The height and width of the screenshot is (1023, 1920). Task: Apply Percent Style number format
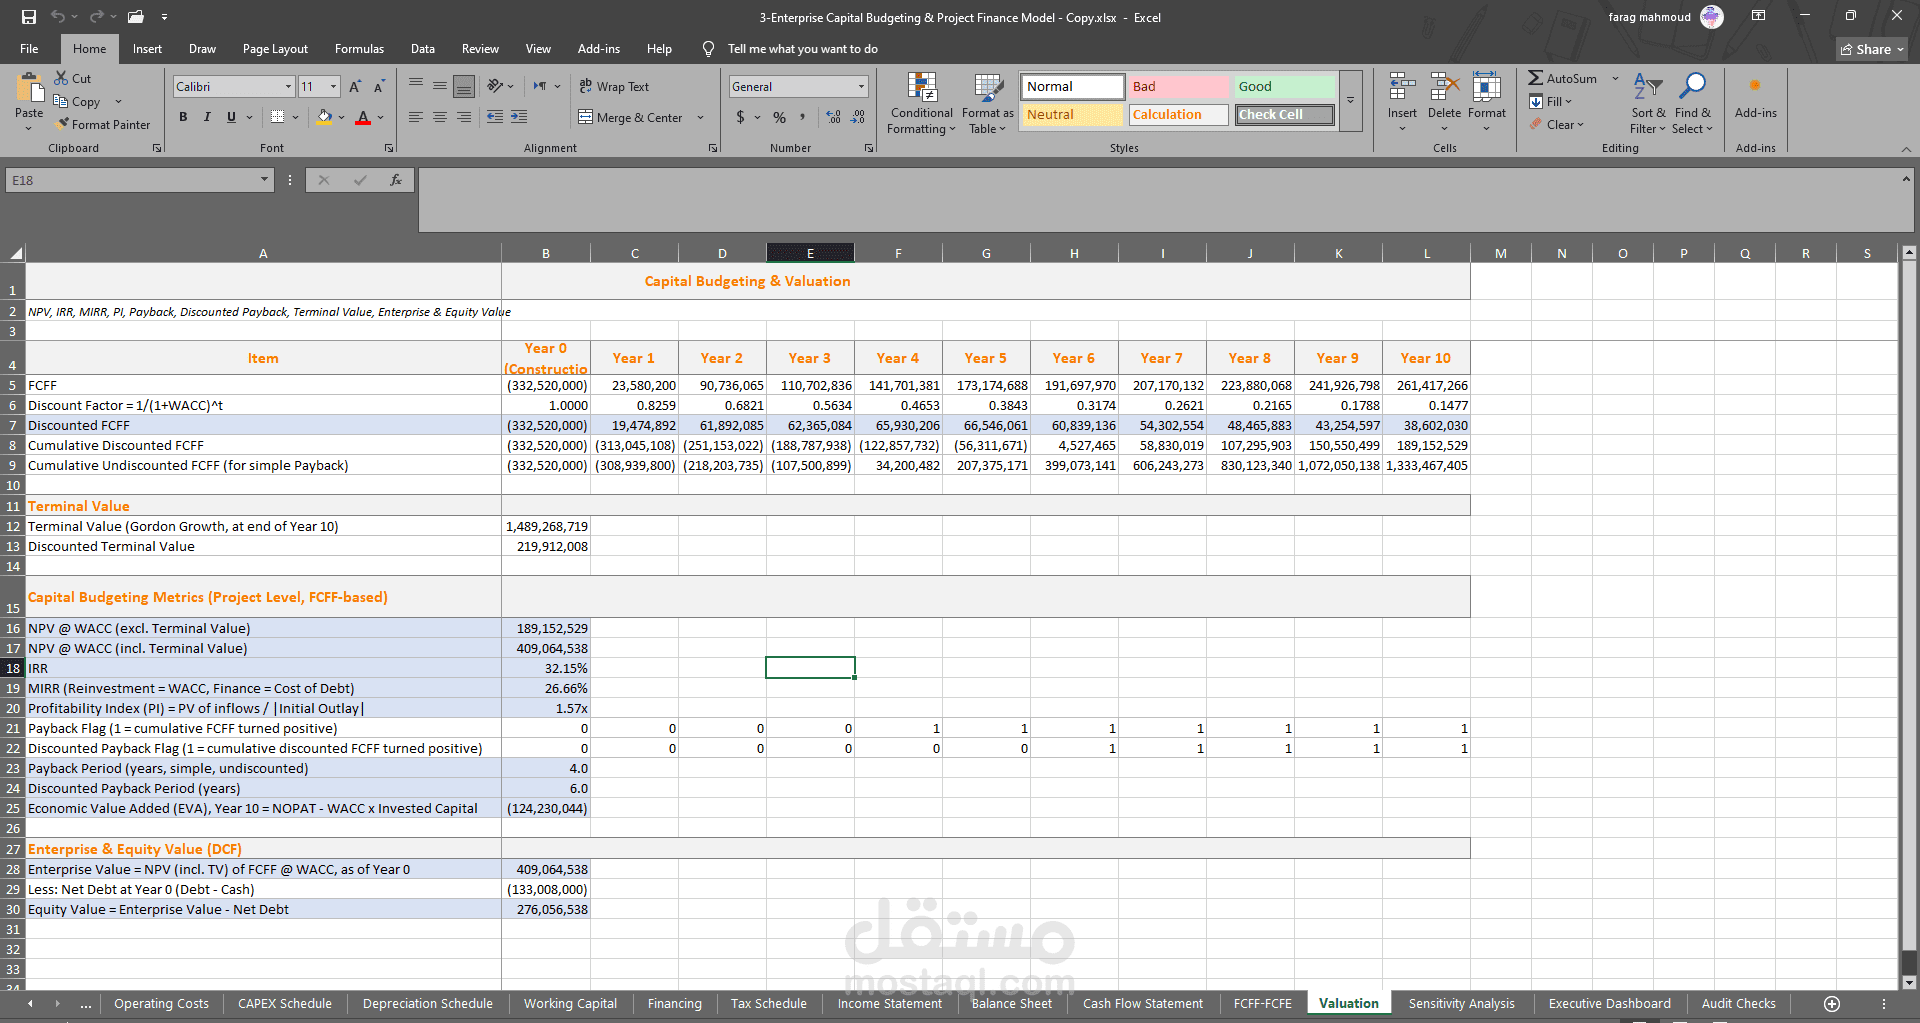click(x=779, y=117)
